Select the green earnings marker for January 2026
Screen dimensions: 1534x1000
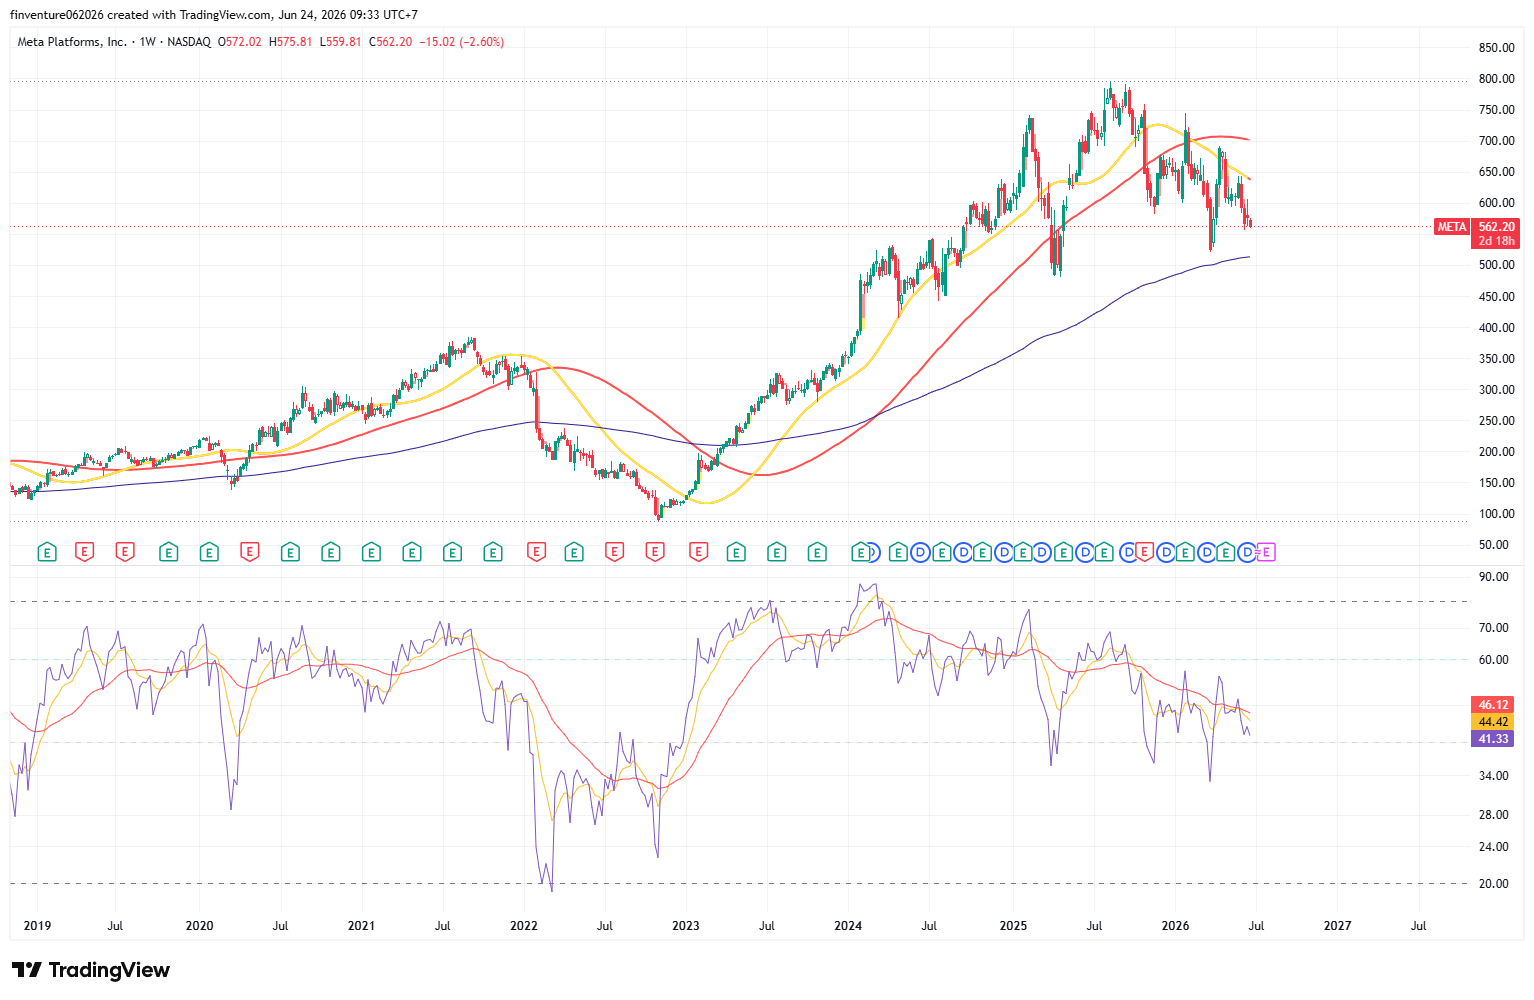click(x=1185, y=552)
